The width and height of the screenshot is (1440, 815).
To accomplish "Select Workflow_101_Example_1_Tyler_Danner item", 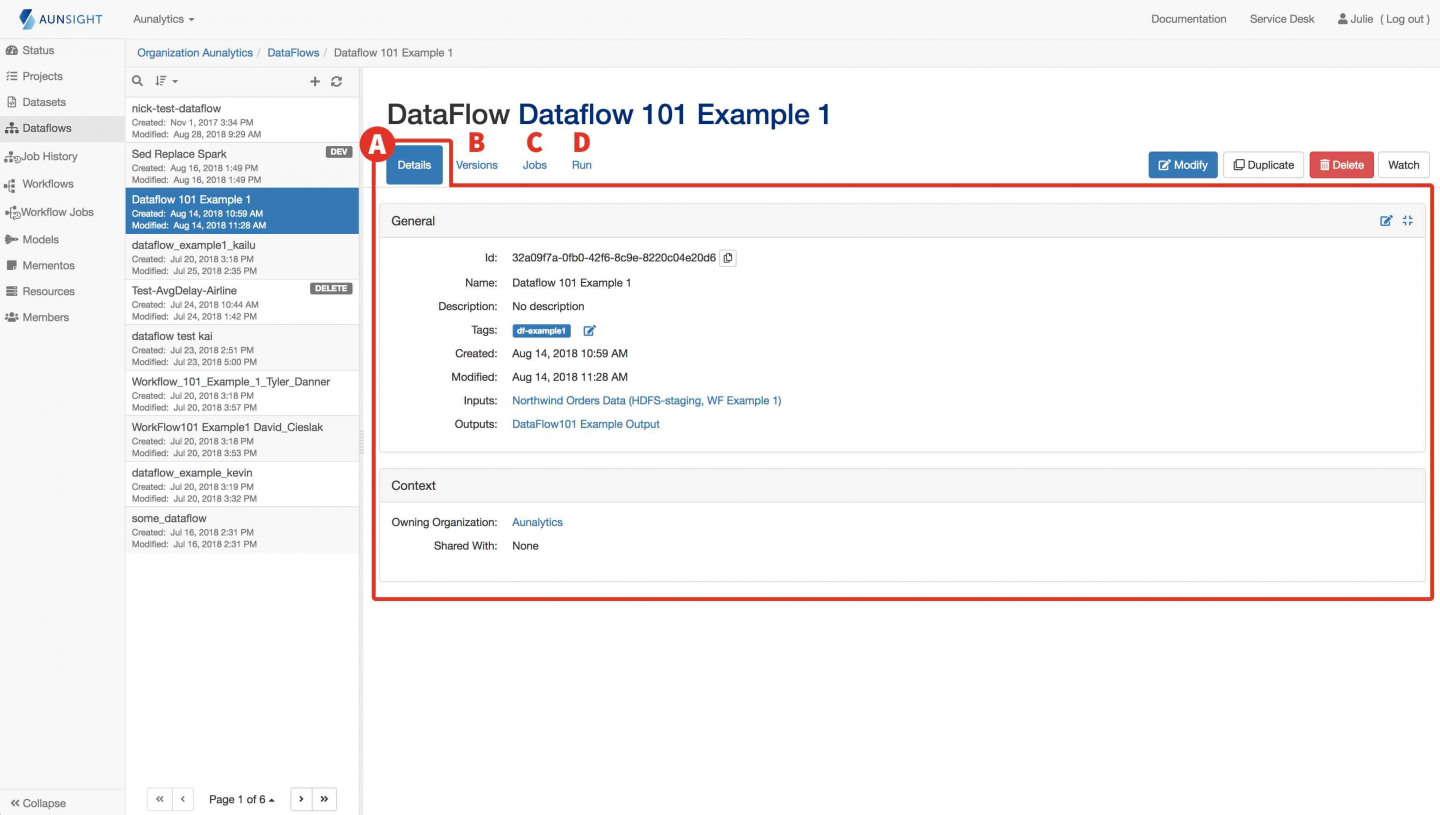I will [x=242, y=393].
